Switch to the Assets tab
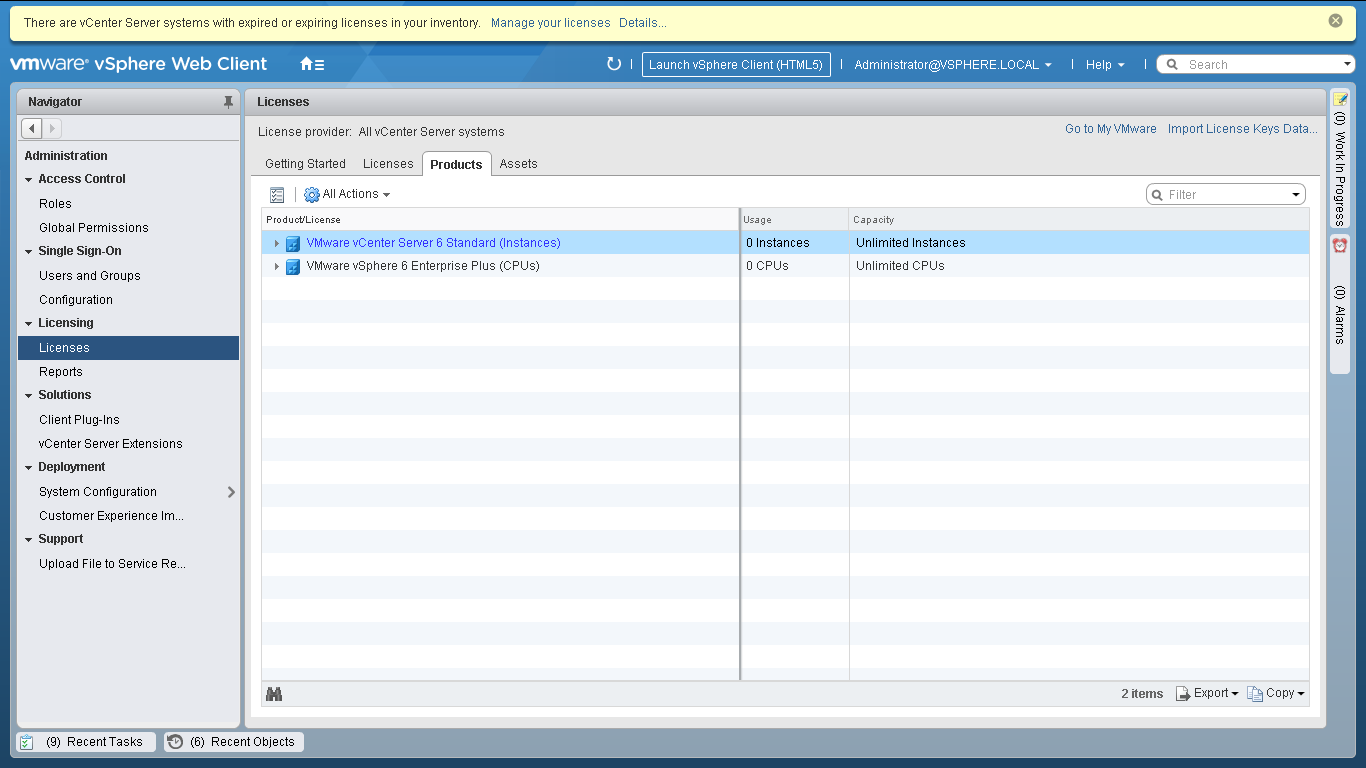This screenshot has width=1366, height=768. 518,164
